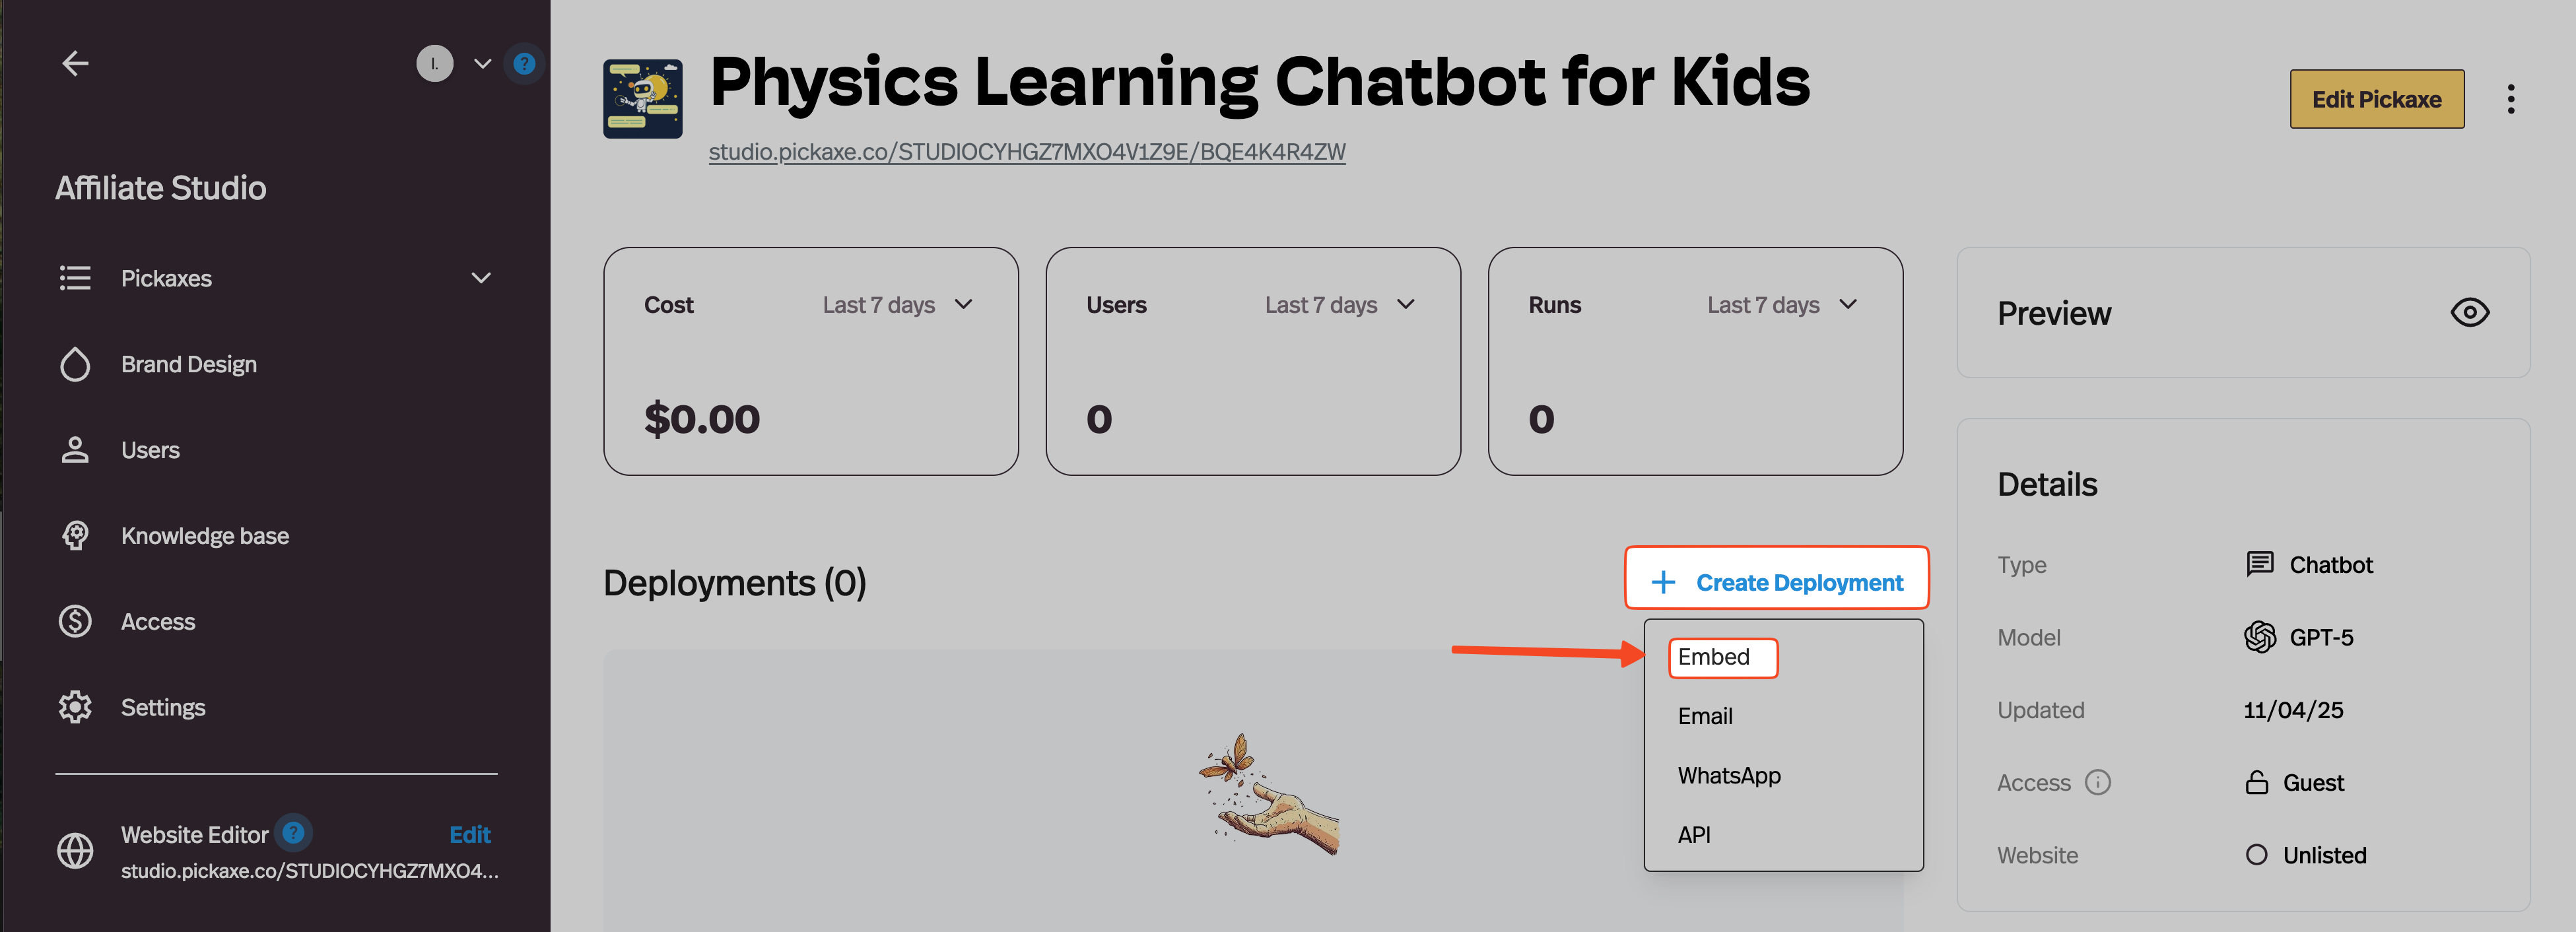Open the studio.pickaxe.co chatbot URL link
Screen dimensions: 2576x932
click(1026, 152)
